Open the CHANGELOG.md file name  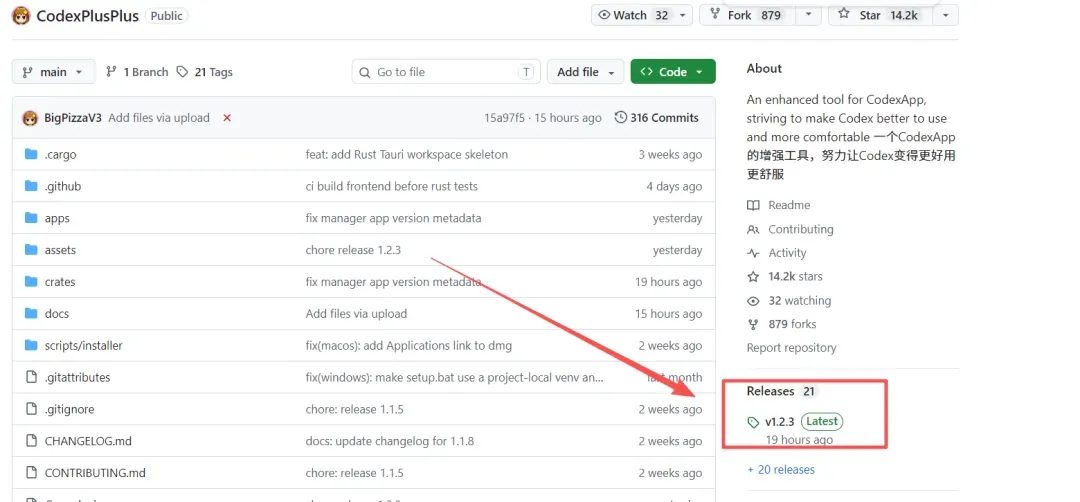pos(88,441)
